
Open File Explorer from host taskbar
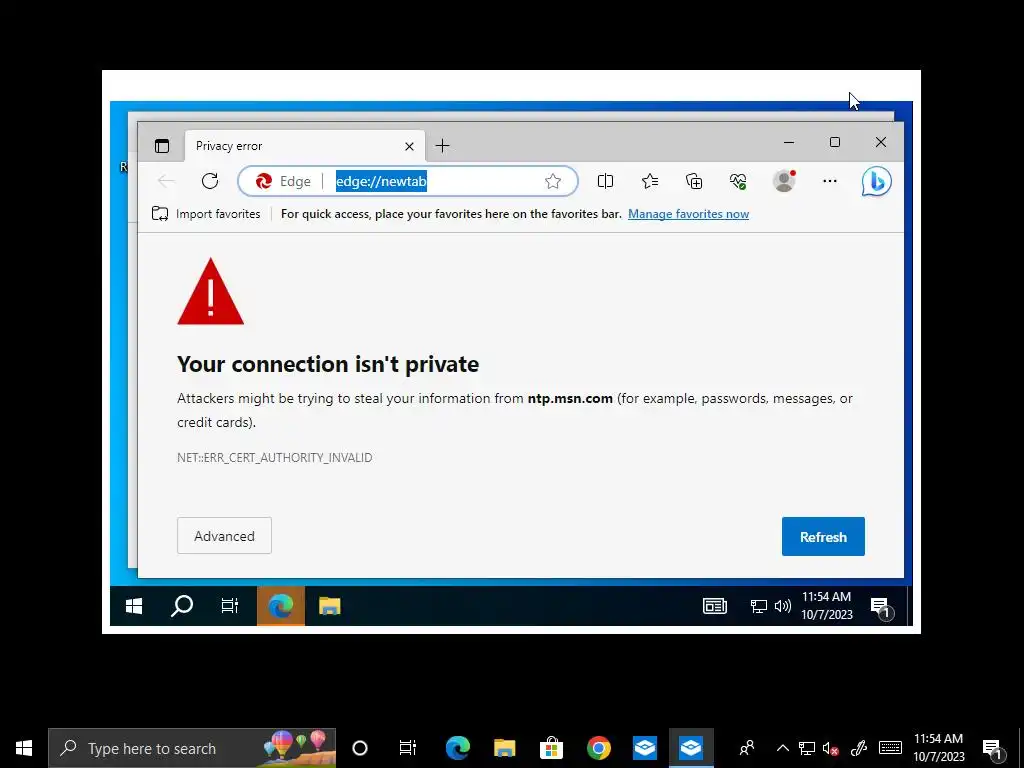[x=504, y=748]
